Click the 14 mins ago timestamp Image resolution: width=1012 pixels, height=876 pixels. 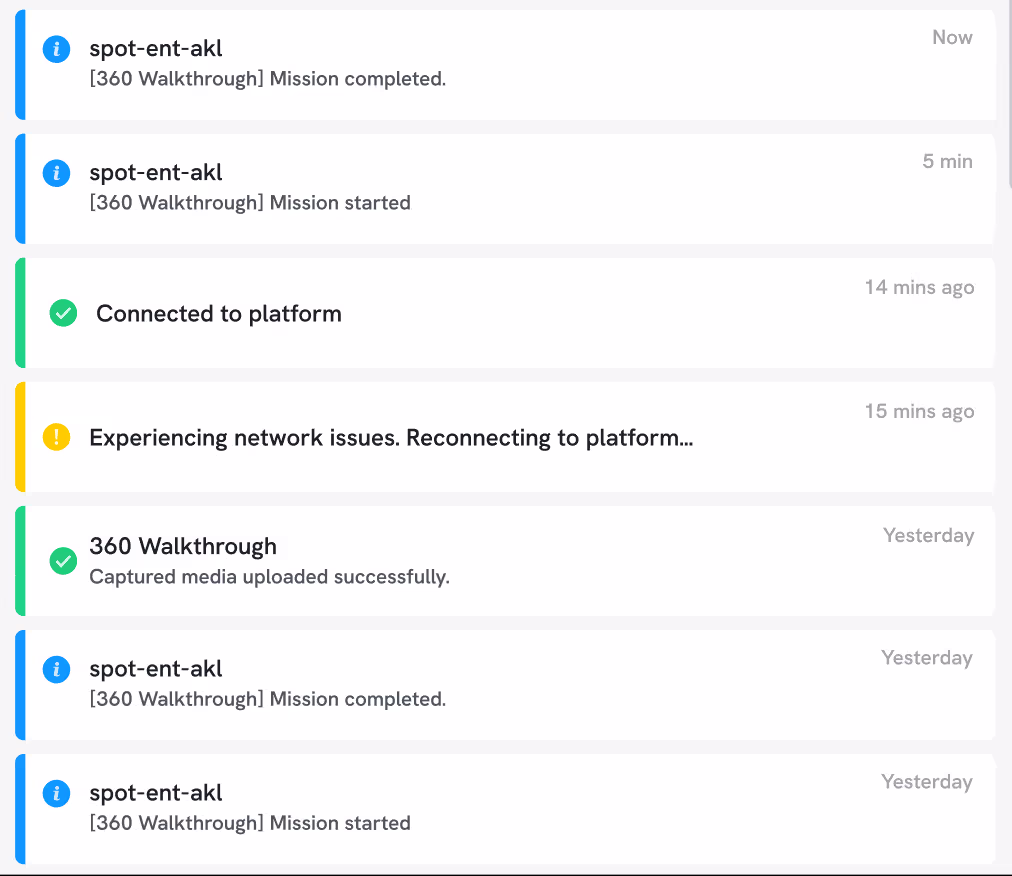tap(919, 287)
